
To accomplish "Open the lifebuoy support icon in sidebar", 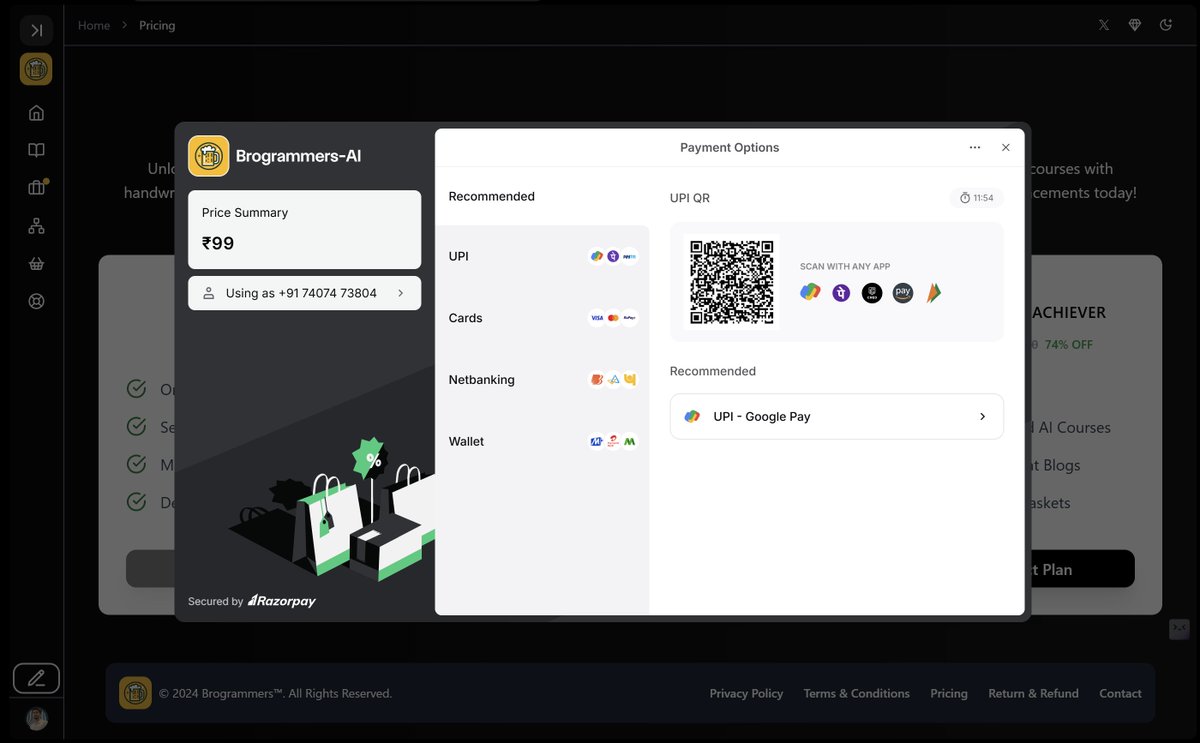I will click(36, 301).
